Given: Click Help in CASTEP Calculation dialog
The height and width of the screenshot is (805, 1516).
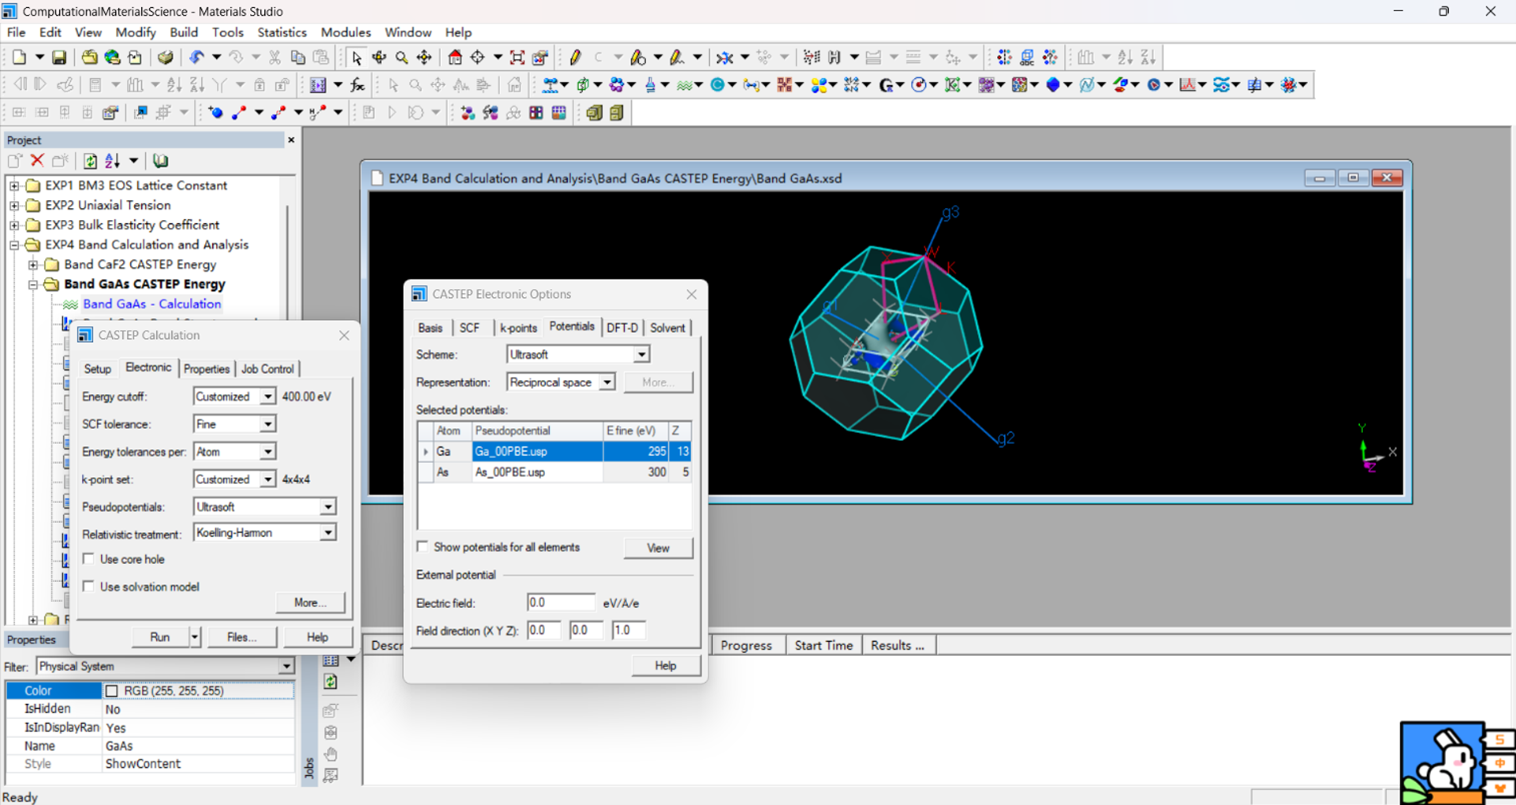Looking at the screenshot, I should 317,637.
